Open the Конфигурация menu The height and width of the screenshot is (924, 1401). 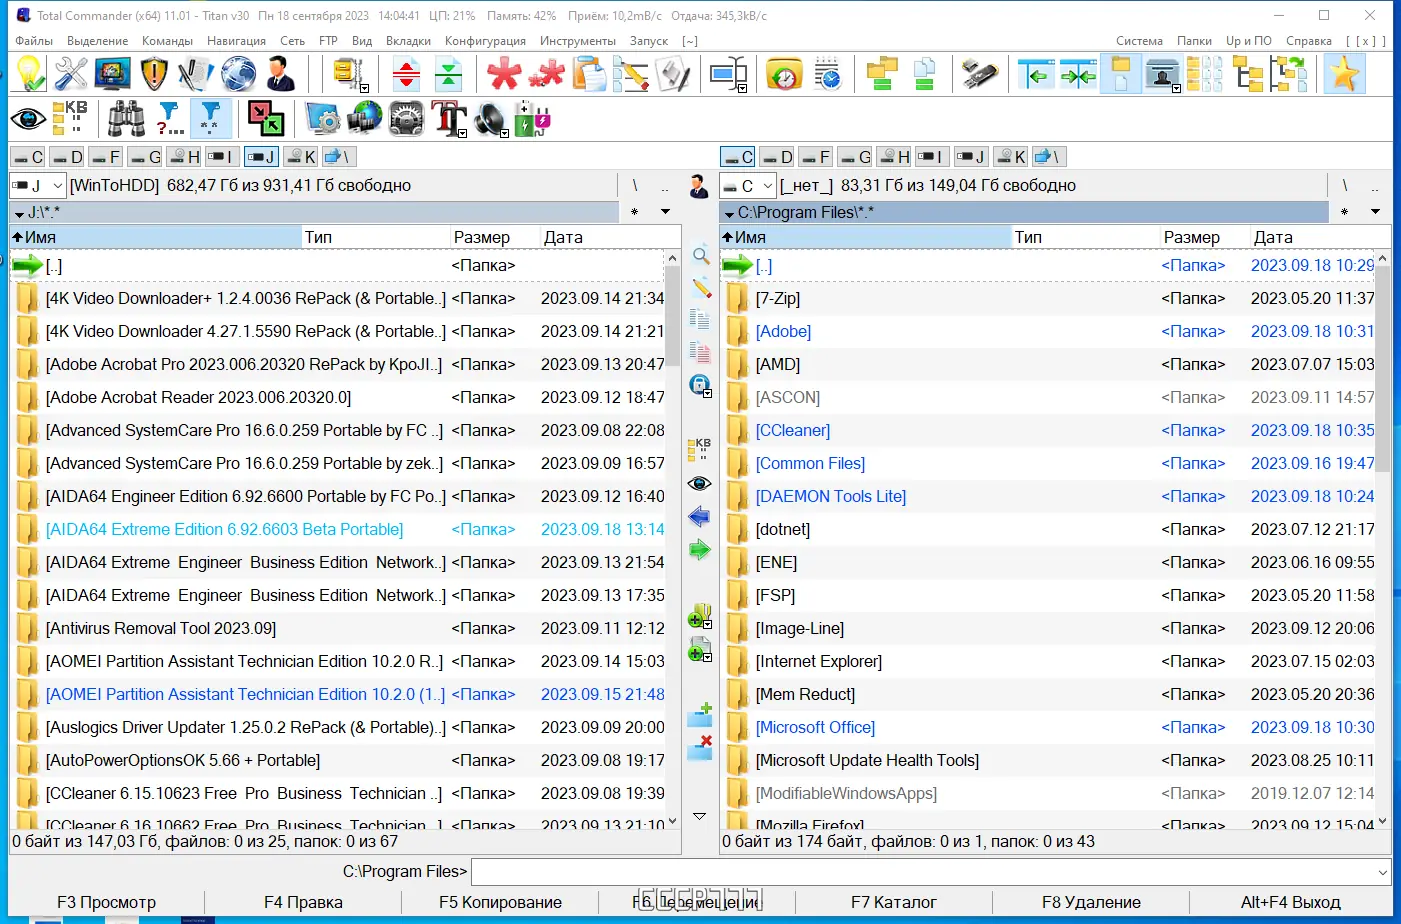(x=485, y=41)
